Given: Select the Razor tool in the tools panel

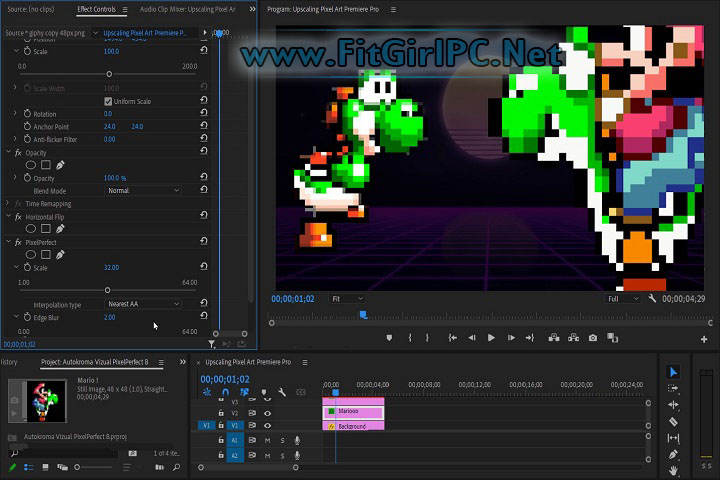Looking at the screenshot, I should [673, 422].
